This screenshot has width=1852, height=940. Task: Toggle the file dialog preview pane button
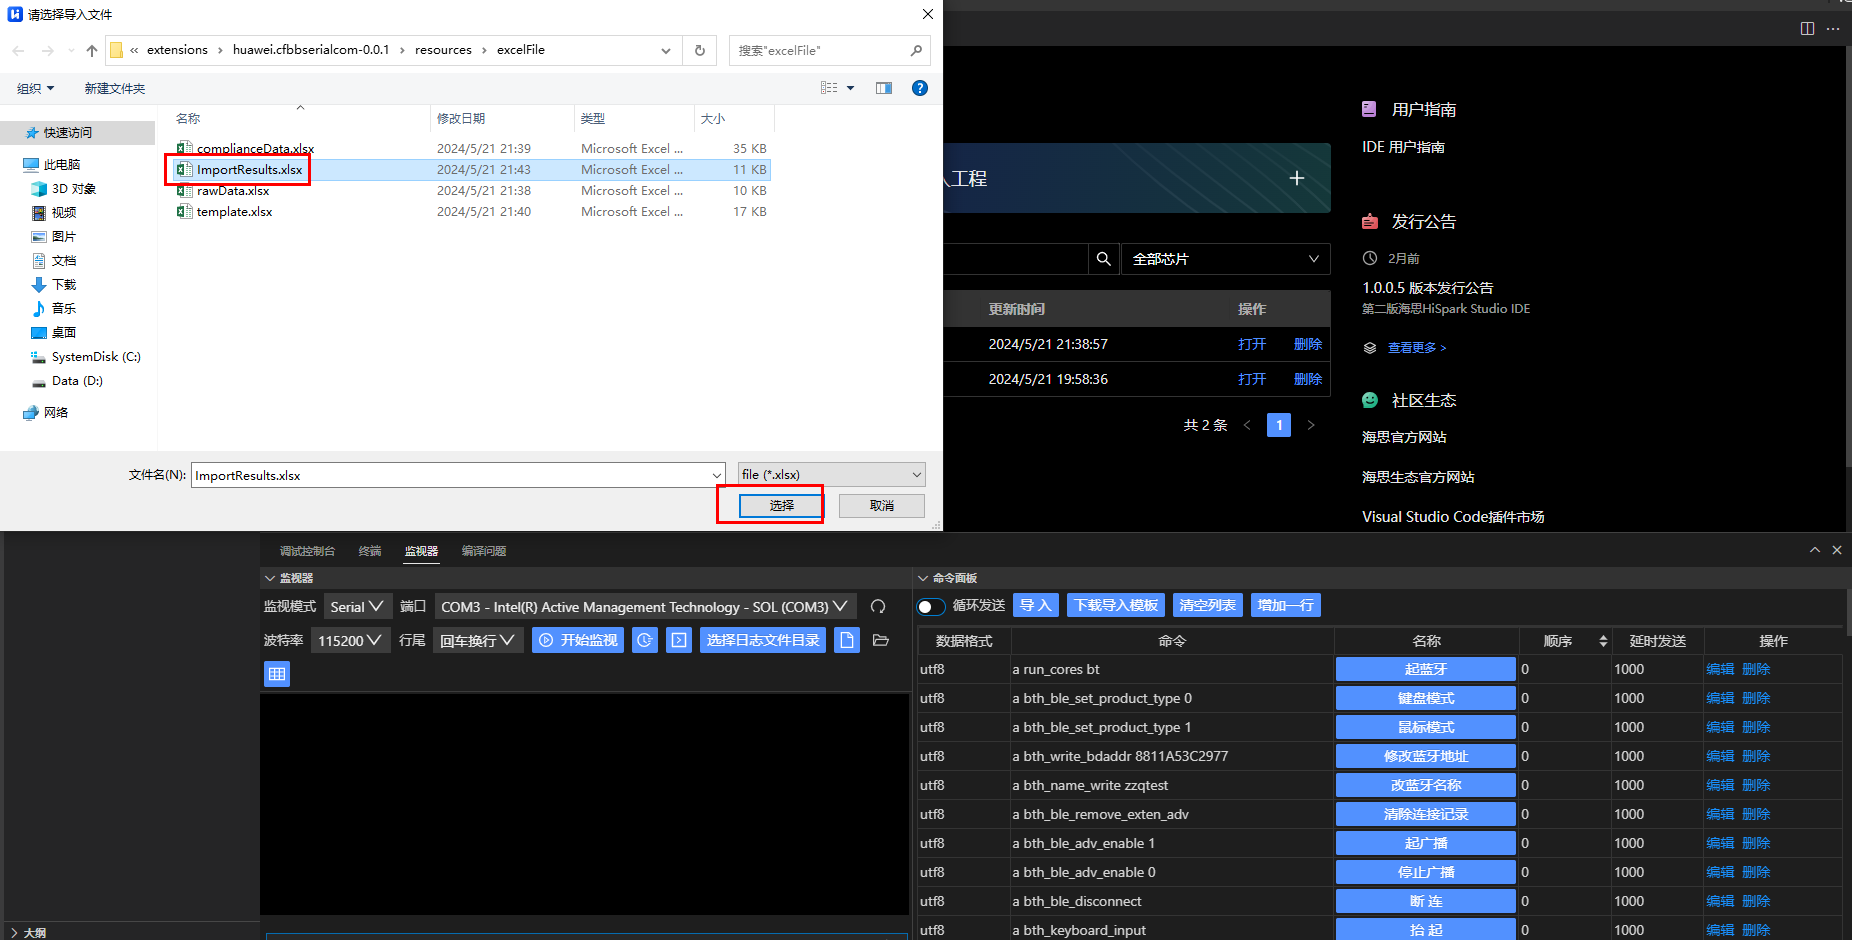click(x=883, y=88)
